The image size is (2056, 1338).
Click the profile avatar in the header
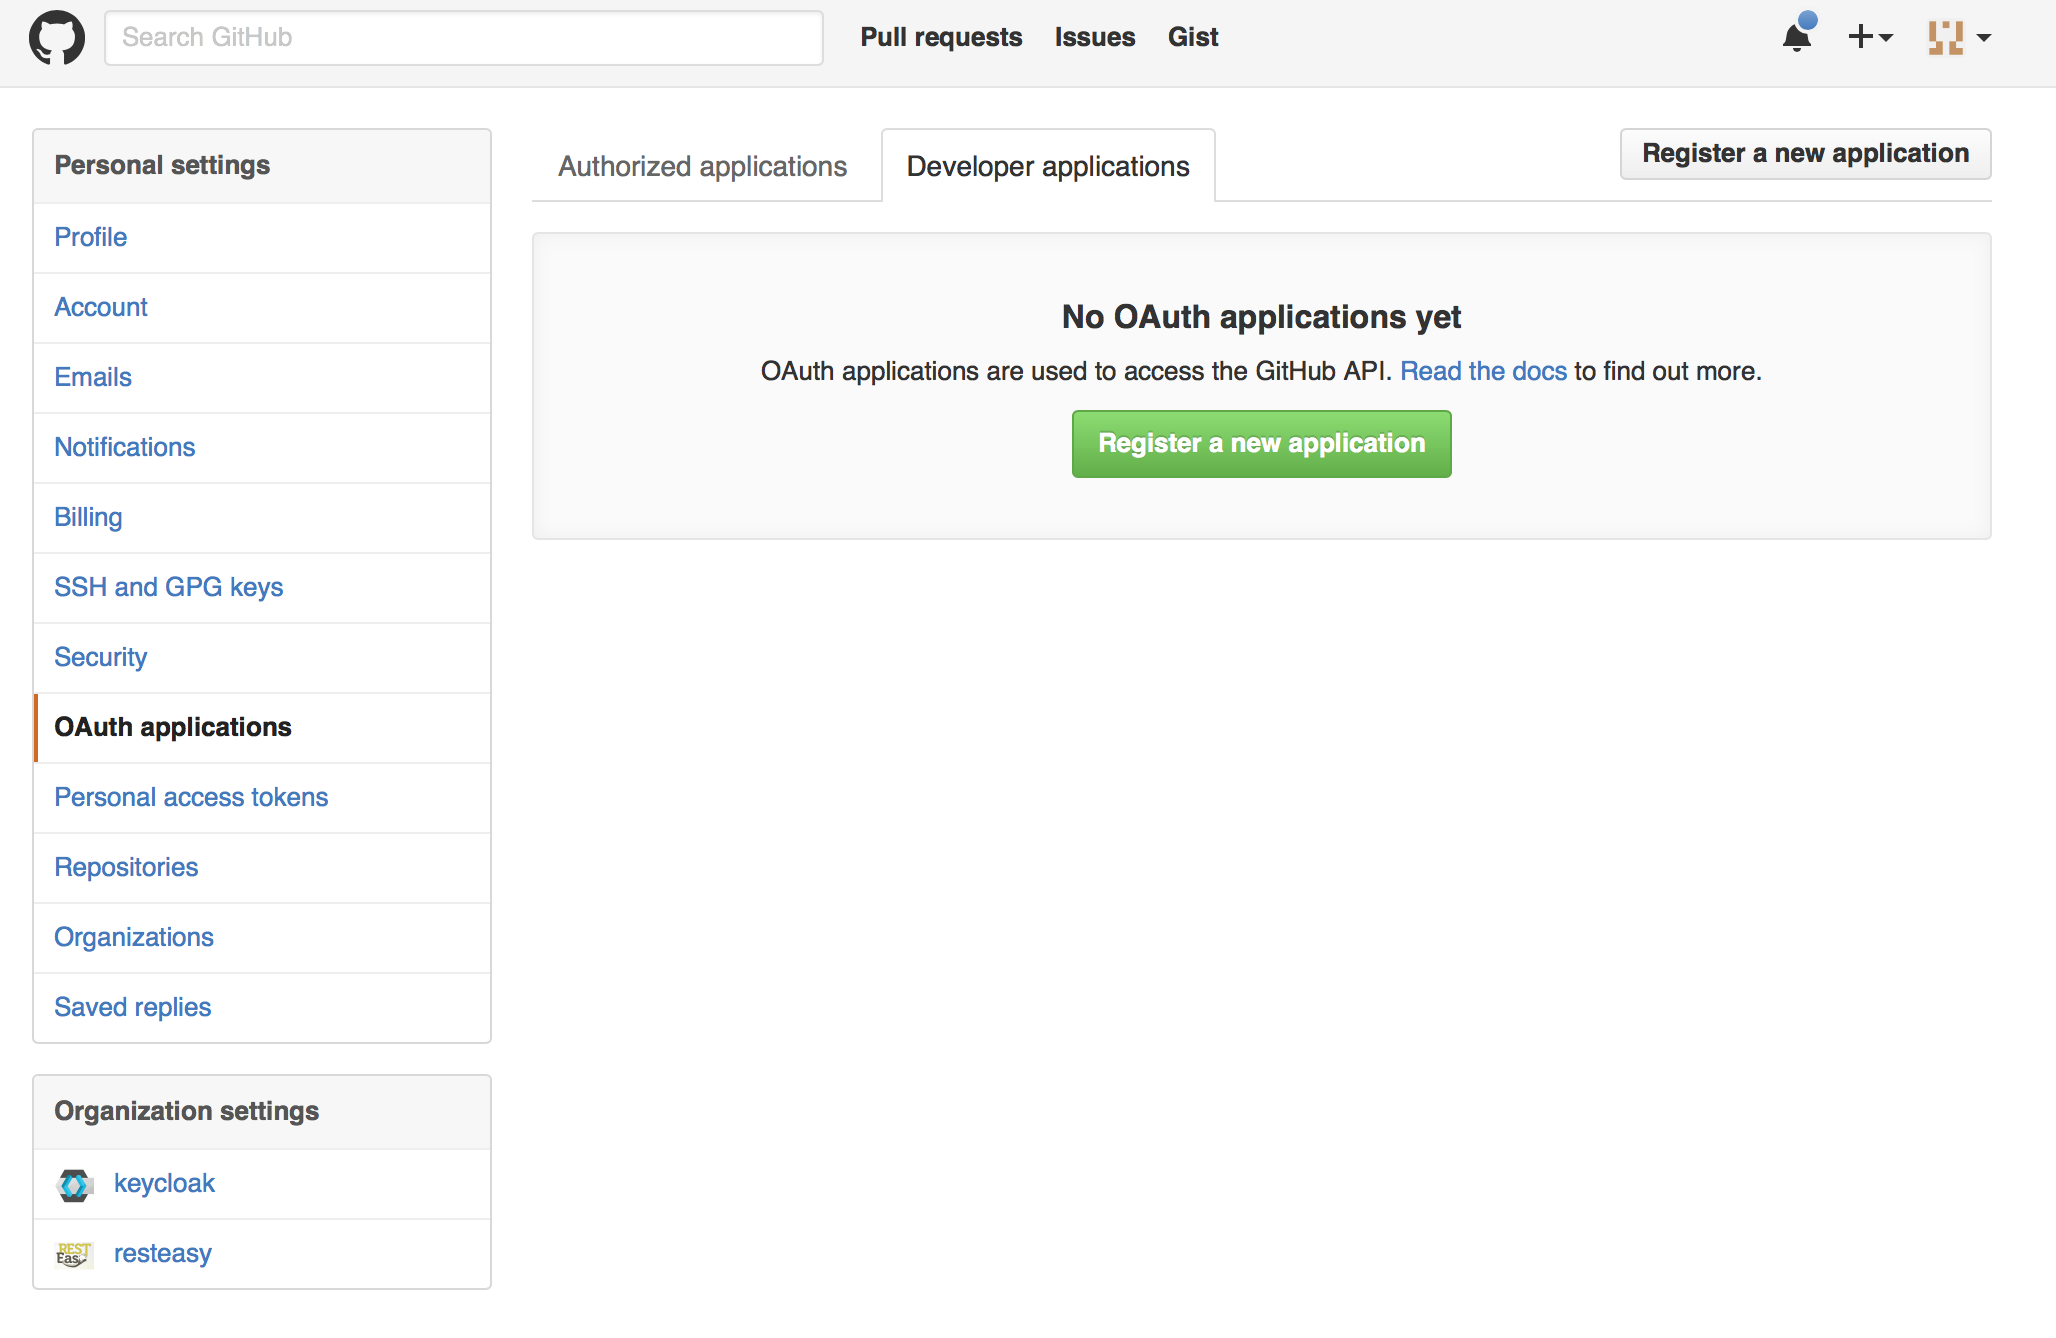coord(1948,37)
